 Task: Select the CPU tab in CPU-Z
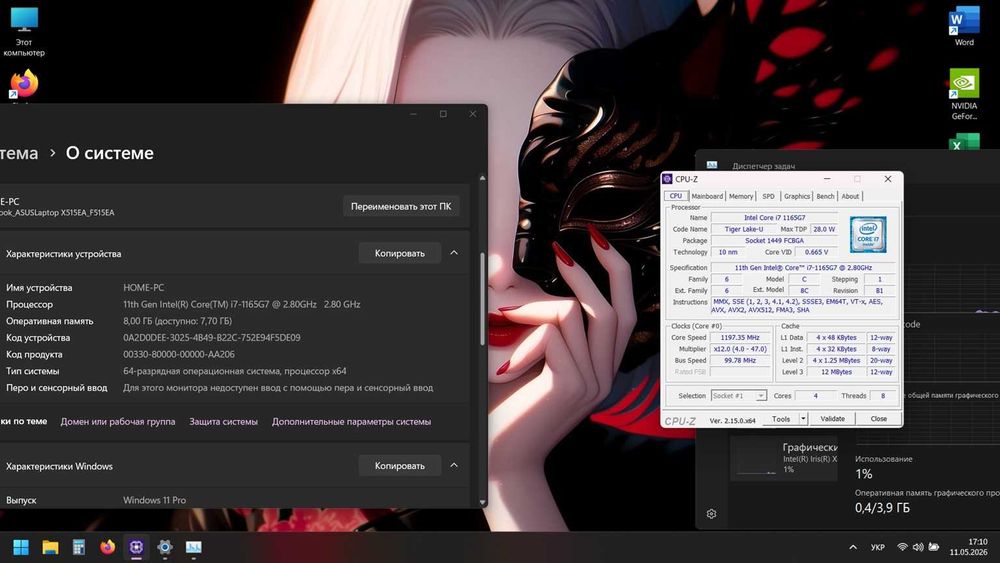676,196
